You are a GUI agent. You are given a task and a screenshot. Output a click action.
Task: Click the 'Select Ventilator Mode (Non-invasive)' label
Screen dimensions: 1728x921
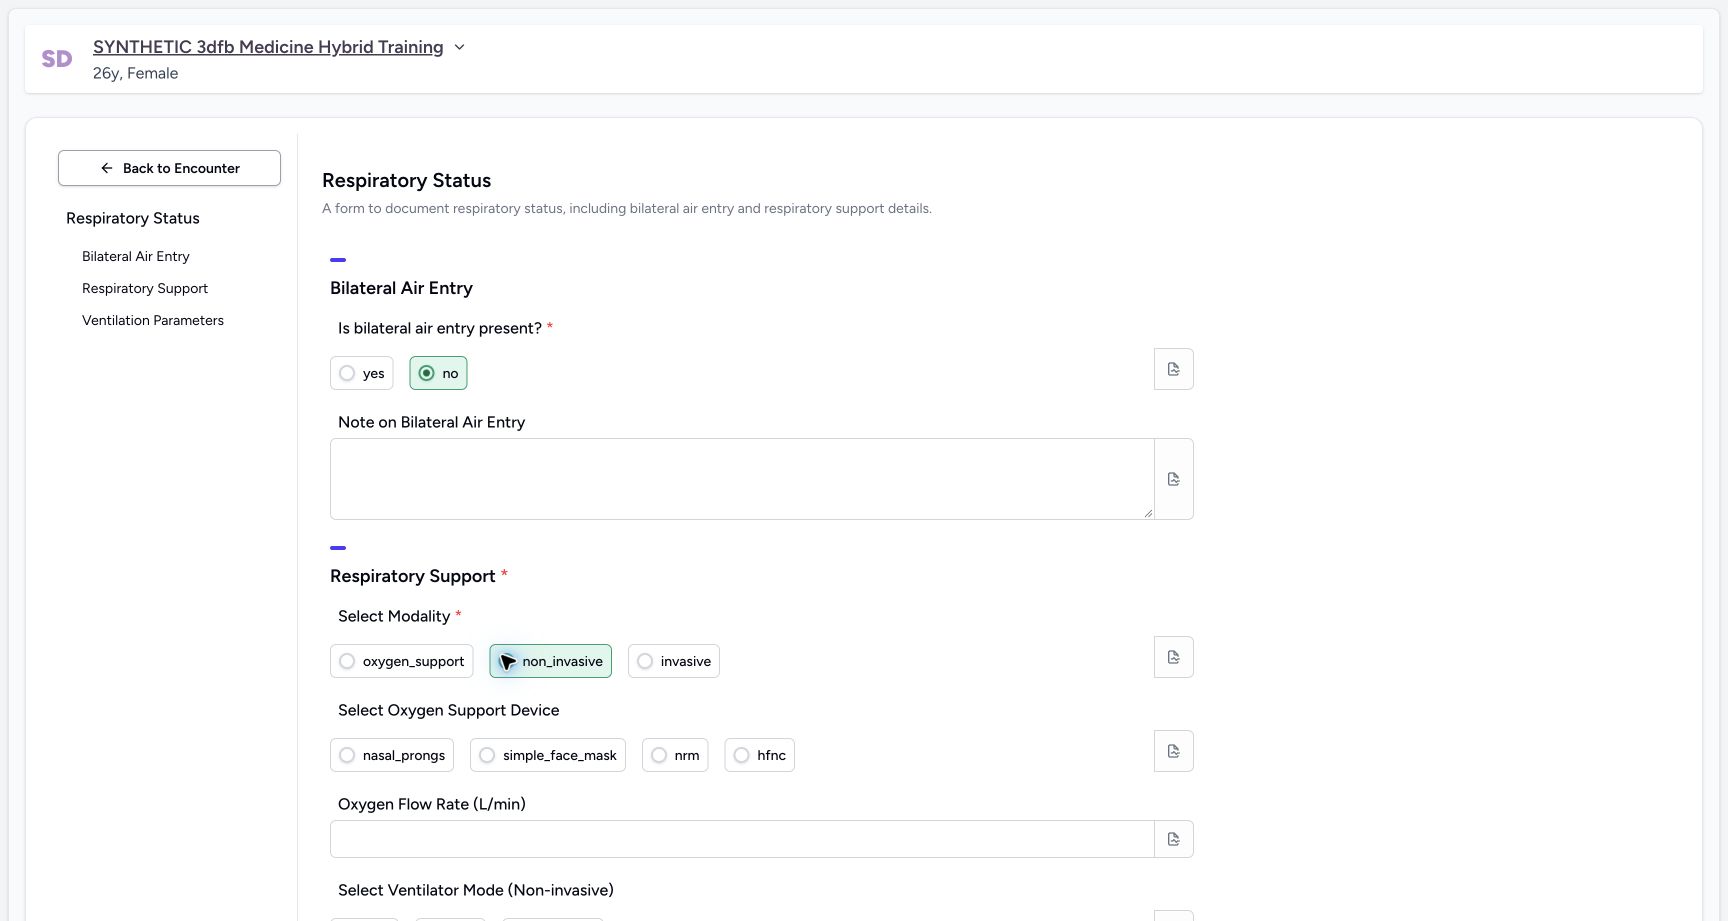[x=476, y=890]
